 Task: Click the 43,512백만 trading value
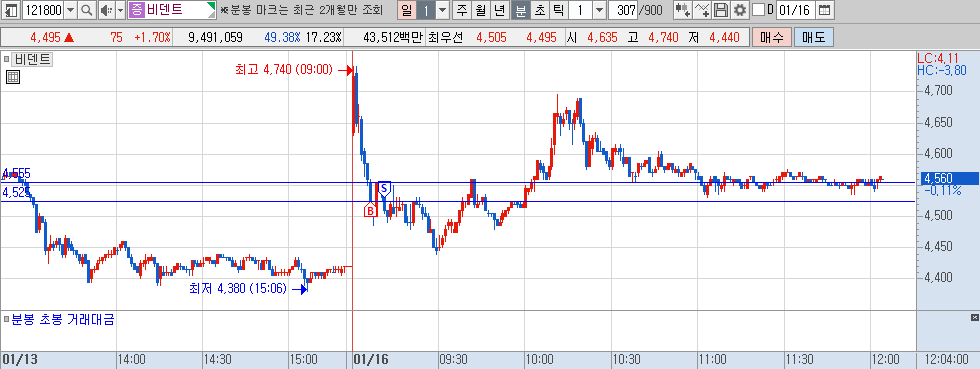(393, 38)
